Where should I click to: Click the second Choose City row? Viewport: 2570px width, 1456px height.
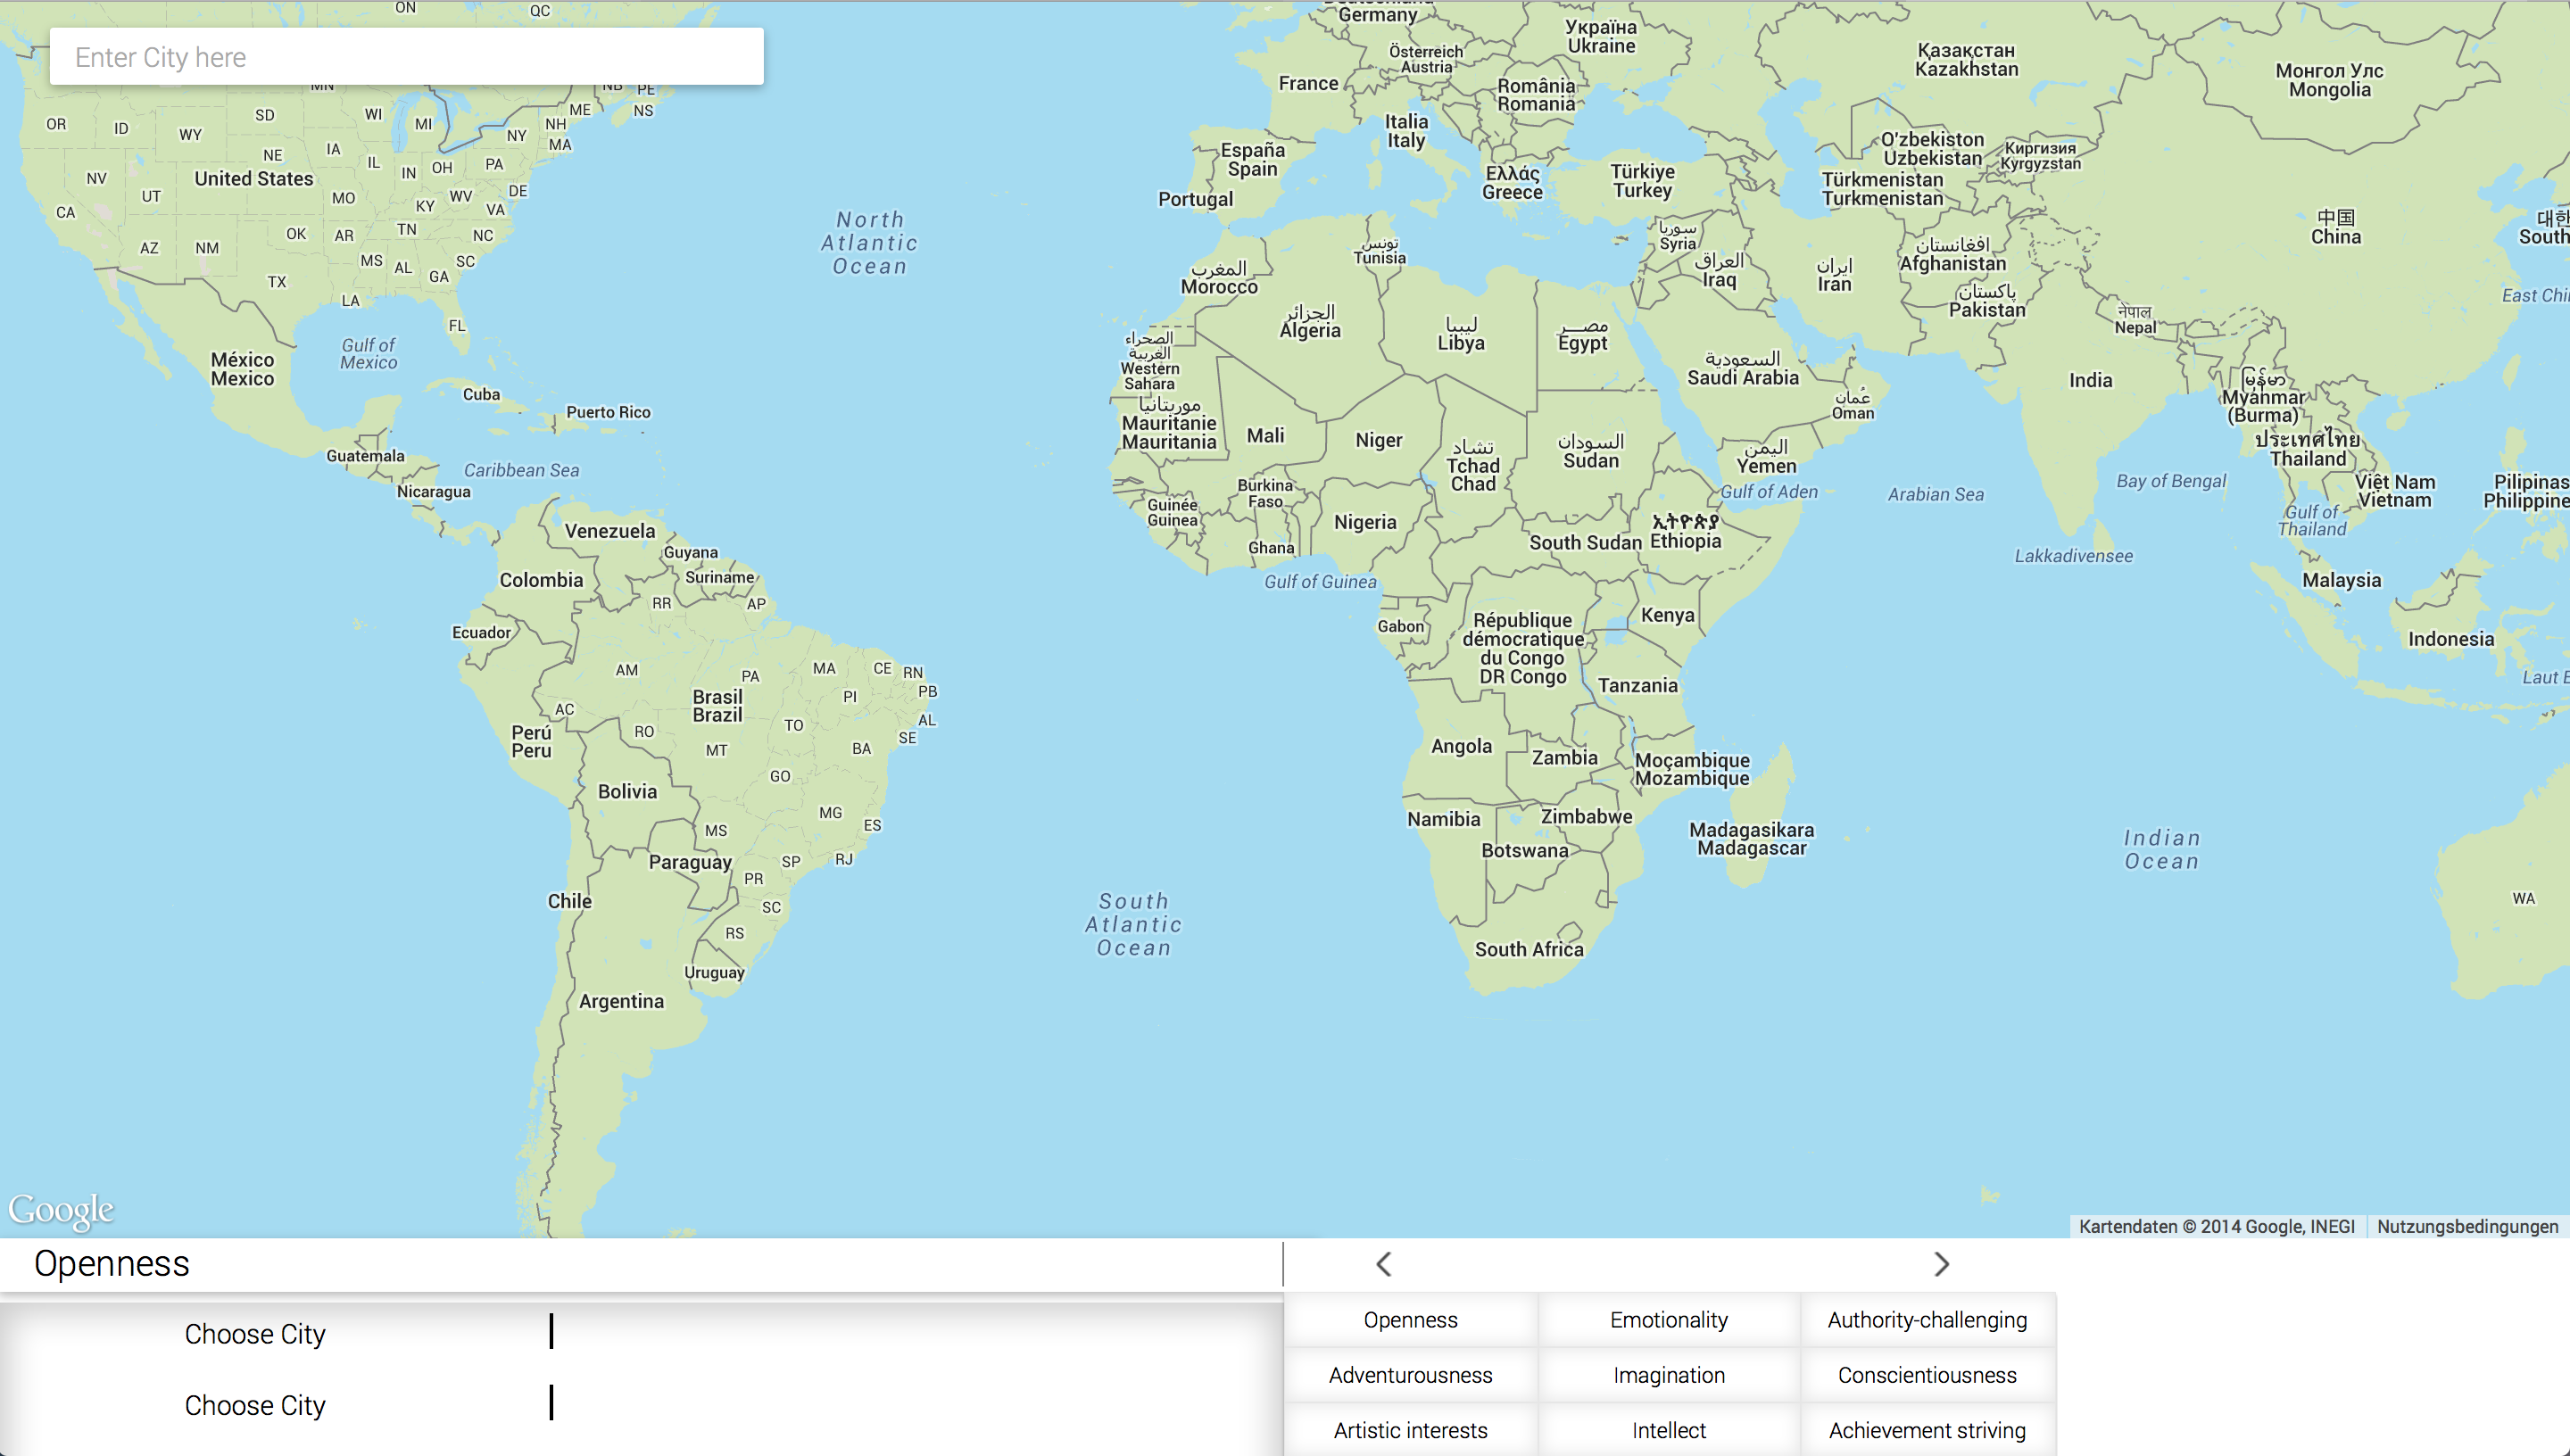point(255,1405)
